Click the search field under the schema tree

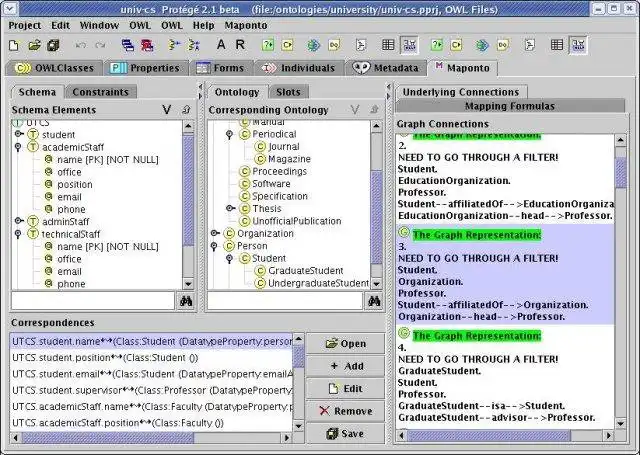pyautogui.click(x=93, y=301)
